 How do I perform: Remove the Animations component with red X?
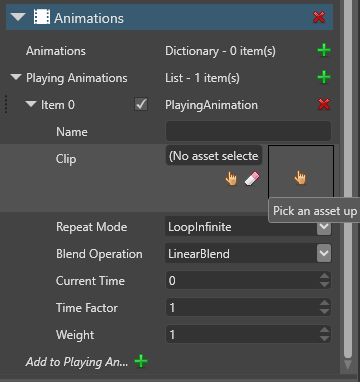(319, 17)
